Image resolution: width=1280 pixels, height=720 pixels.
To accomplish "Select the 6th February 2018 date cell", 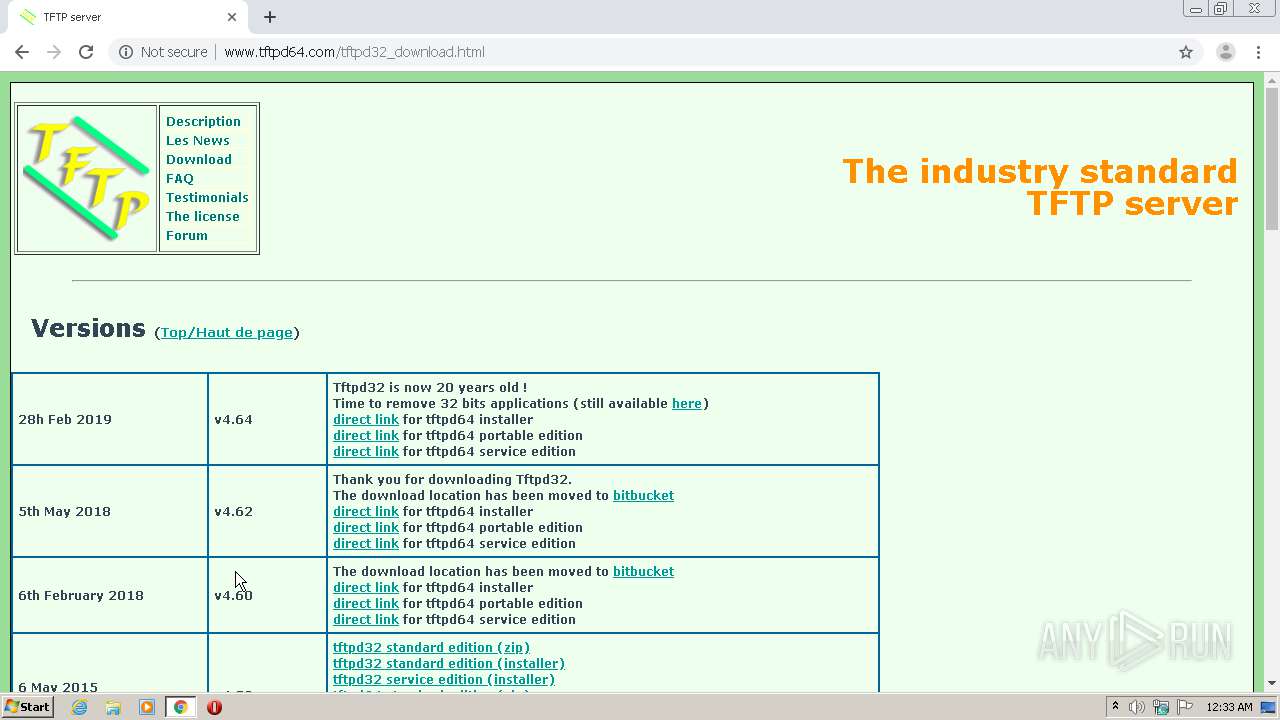I will coord(110,595).
